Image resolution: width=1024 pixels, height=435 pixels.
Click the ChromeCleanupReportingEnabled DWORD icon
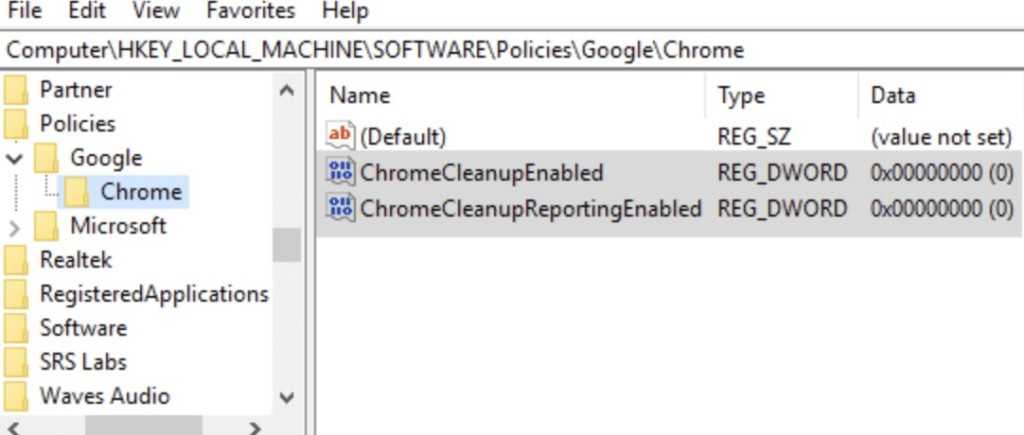341,209
